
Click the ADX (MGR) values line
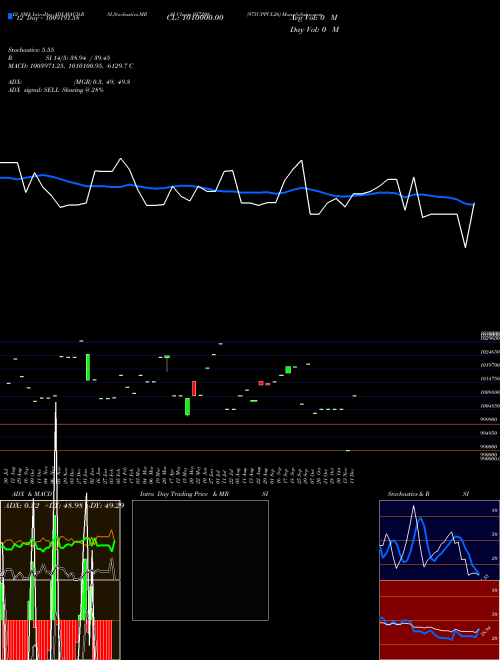69,82
